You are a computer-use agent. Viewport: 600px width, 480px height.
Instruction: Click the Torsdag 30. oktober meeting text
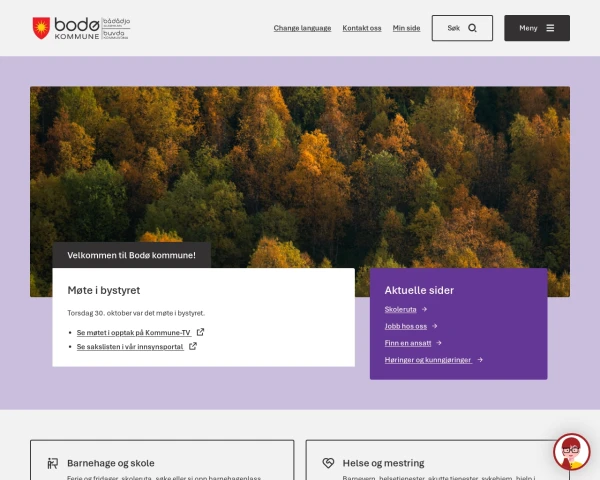136,313
